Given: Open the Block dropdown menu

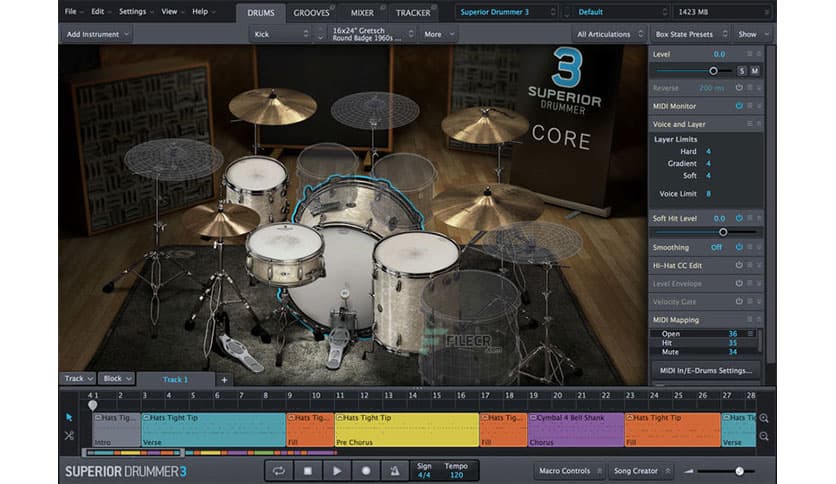Looking at the screenshot, I should pos(117,378).
